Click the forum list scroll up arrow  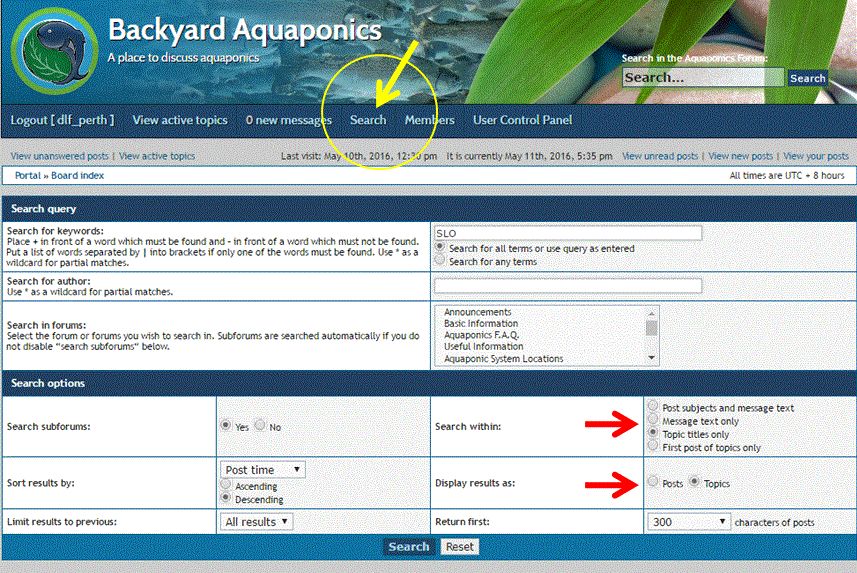(651, 313)
